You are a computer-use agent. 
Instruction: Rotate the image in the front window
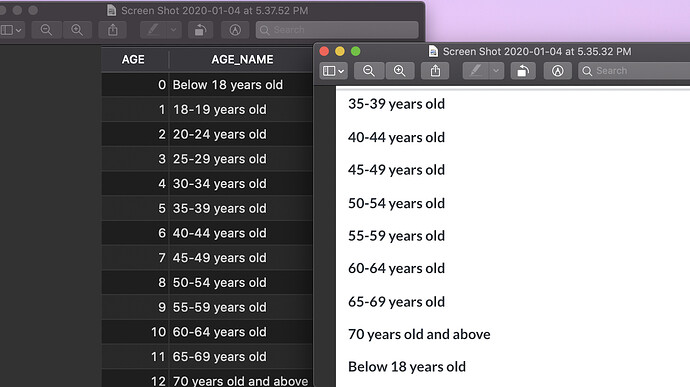[523, 71]
